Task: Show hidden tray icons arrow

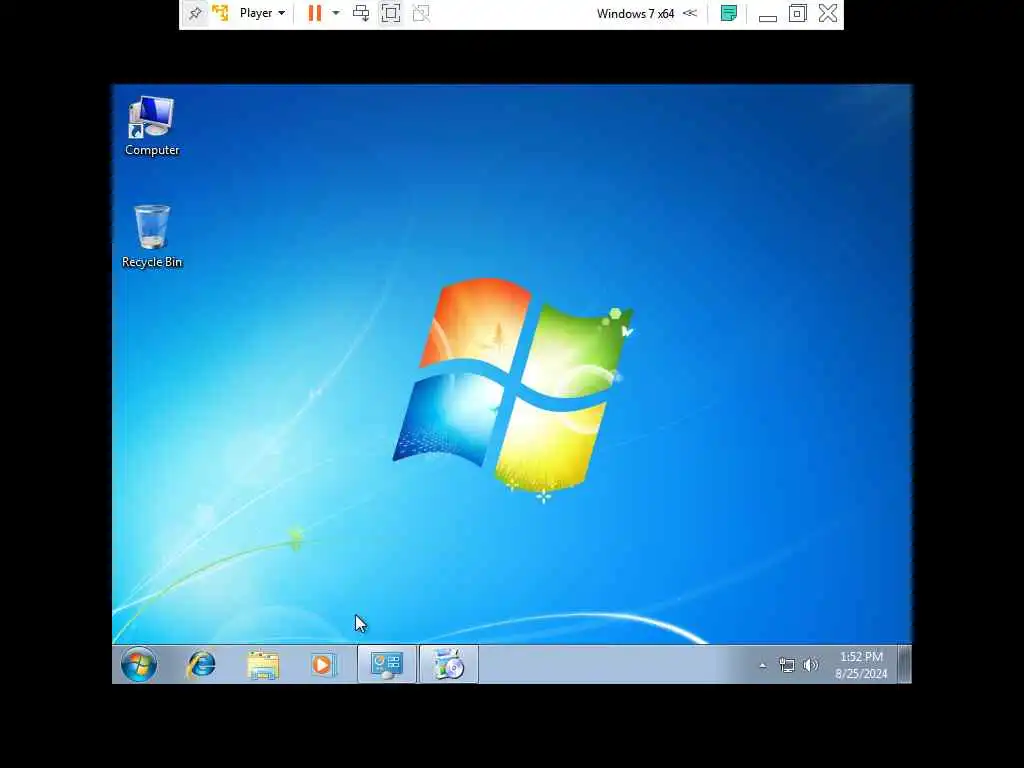Action: coord(762,665)
